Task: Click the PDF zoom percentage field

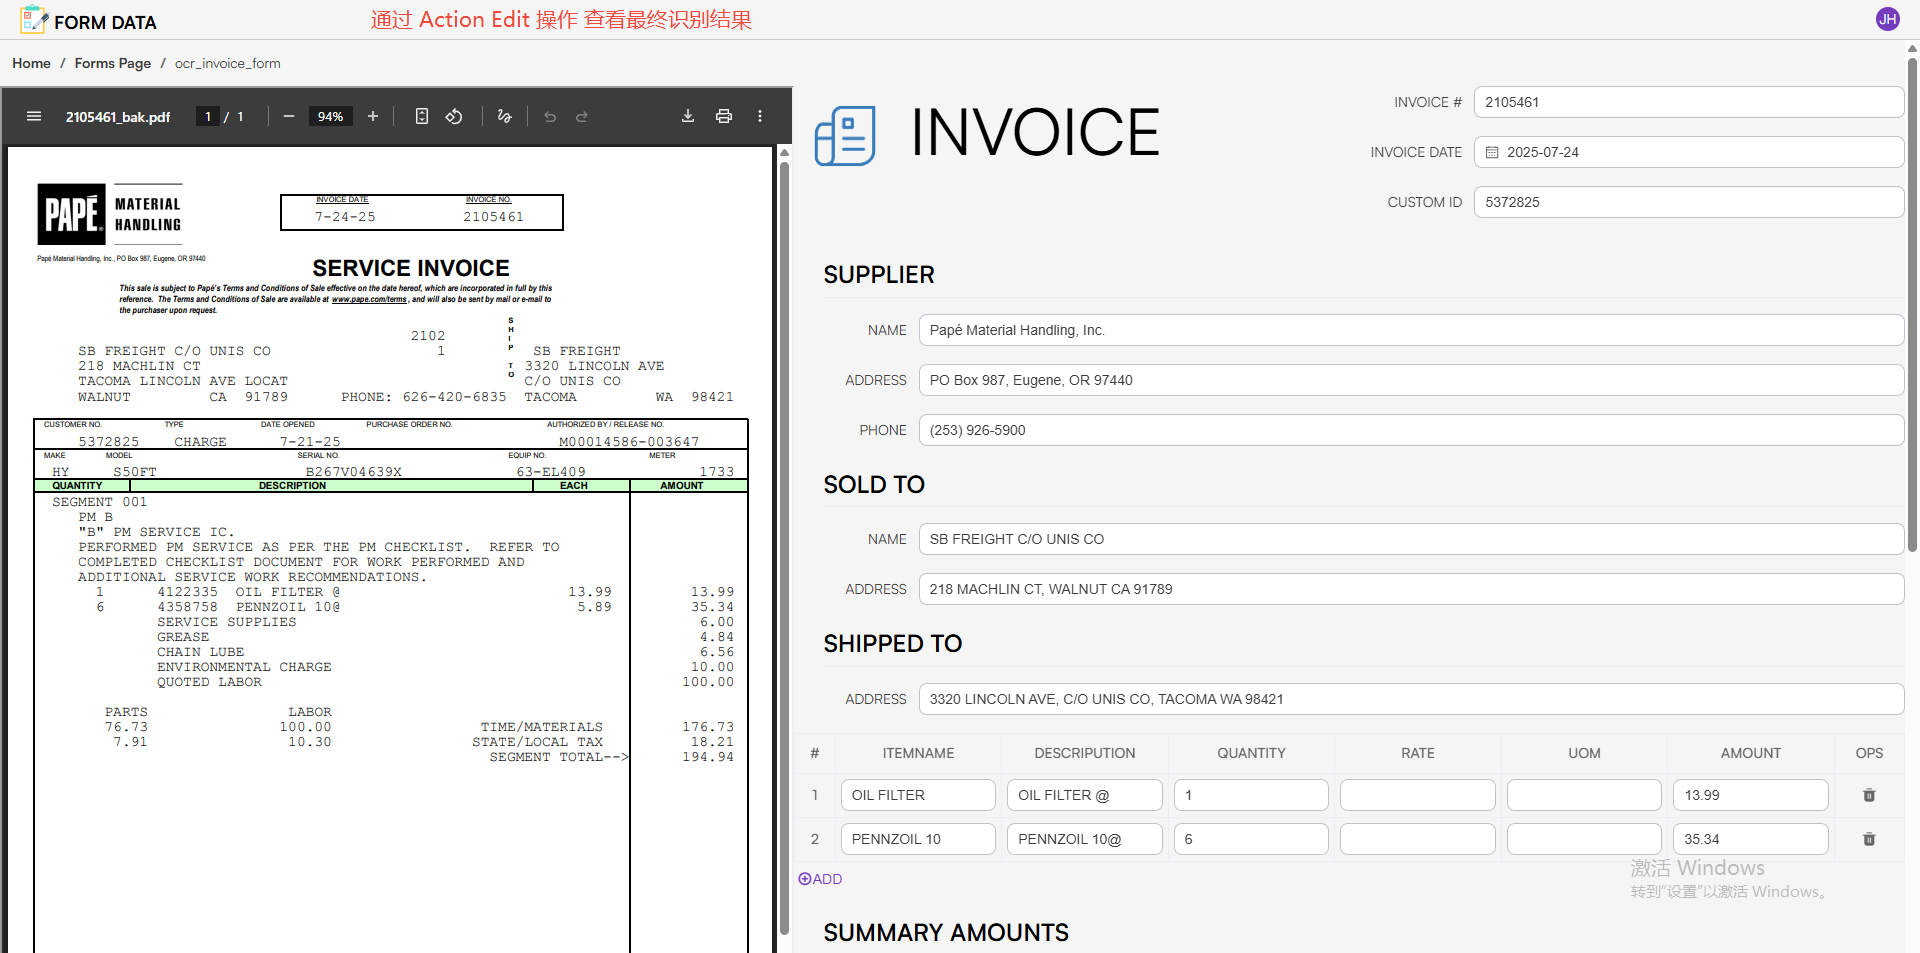Action: (330, 116)
